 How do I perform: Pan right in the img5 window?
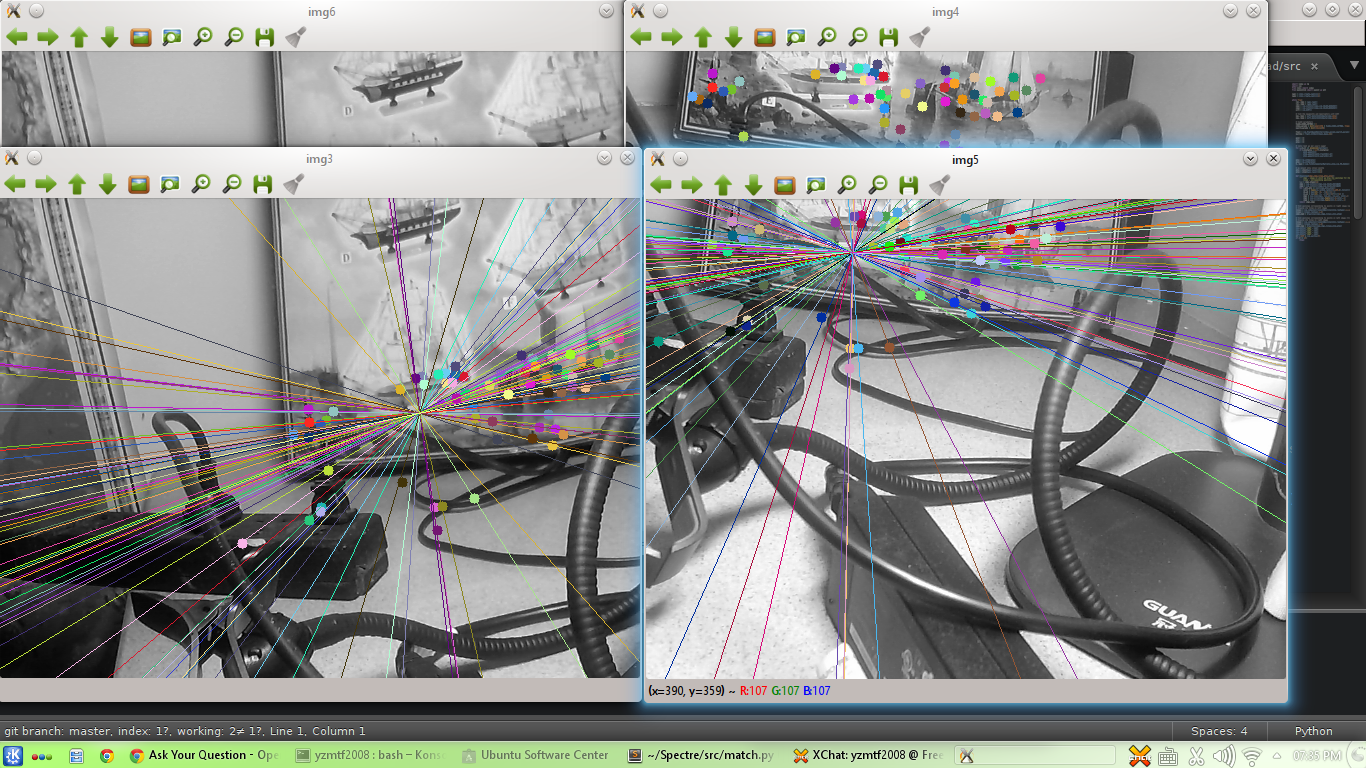pyautogui.click(x=692, y=185)
